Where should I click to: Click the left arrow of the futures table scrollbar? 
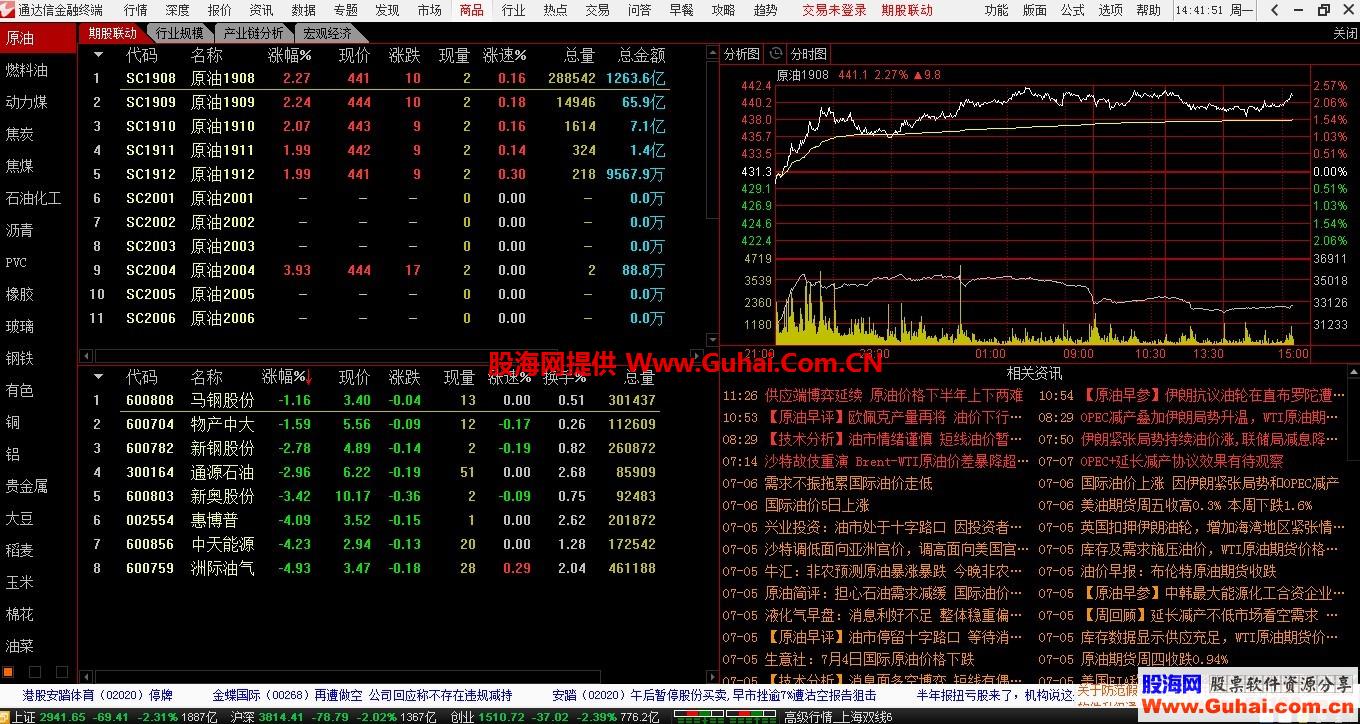[86, 356]
